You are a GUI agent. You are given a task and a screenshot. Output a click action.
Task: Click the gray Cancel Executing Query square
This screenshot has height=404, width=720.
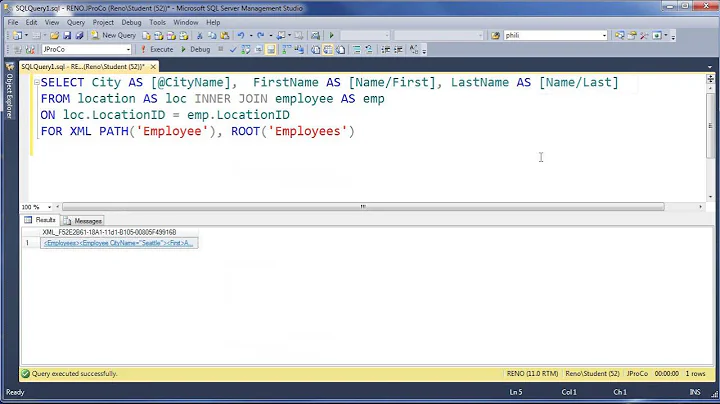220,49
